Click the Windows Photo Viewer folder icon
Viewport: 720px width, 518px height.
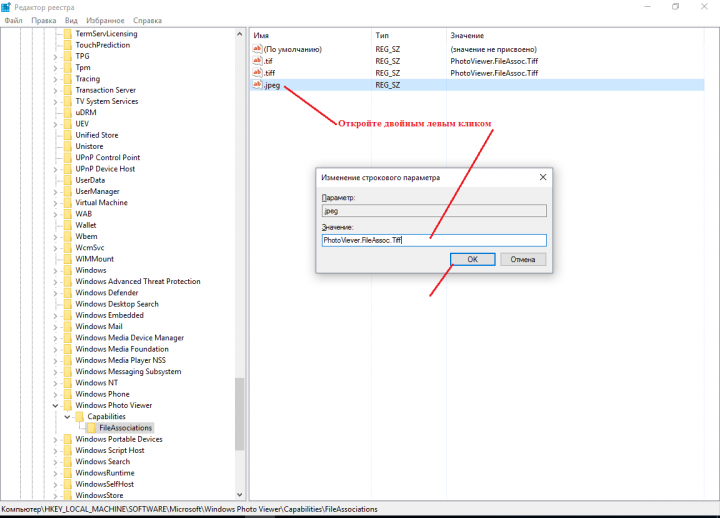tap(68, 405)
